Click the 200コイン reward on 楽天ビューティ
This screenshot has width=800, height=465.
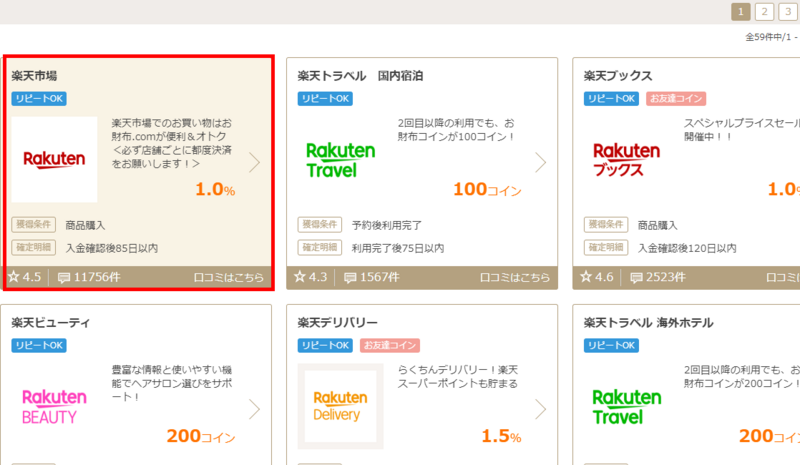201,436
